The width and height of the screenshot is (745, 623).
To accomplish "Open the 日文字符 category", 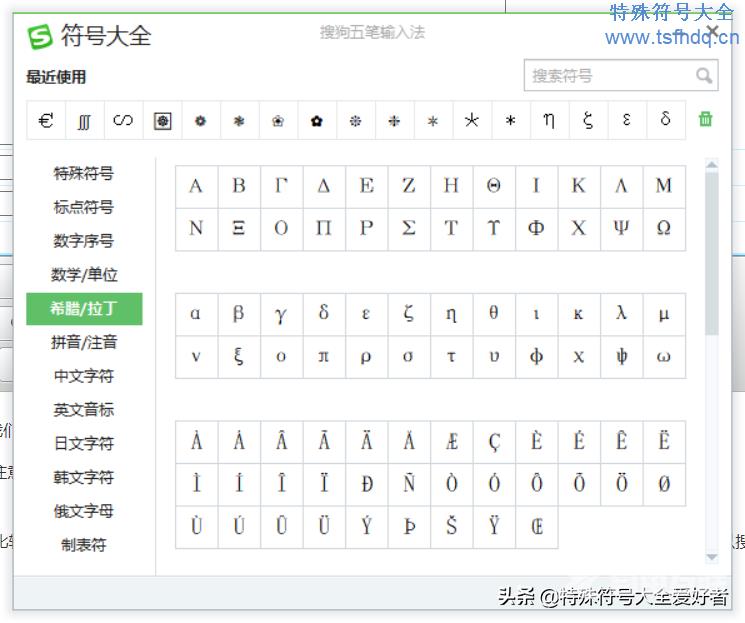I will 84,443.
